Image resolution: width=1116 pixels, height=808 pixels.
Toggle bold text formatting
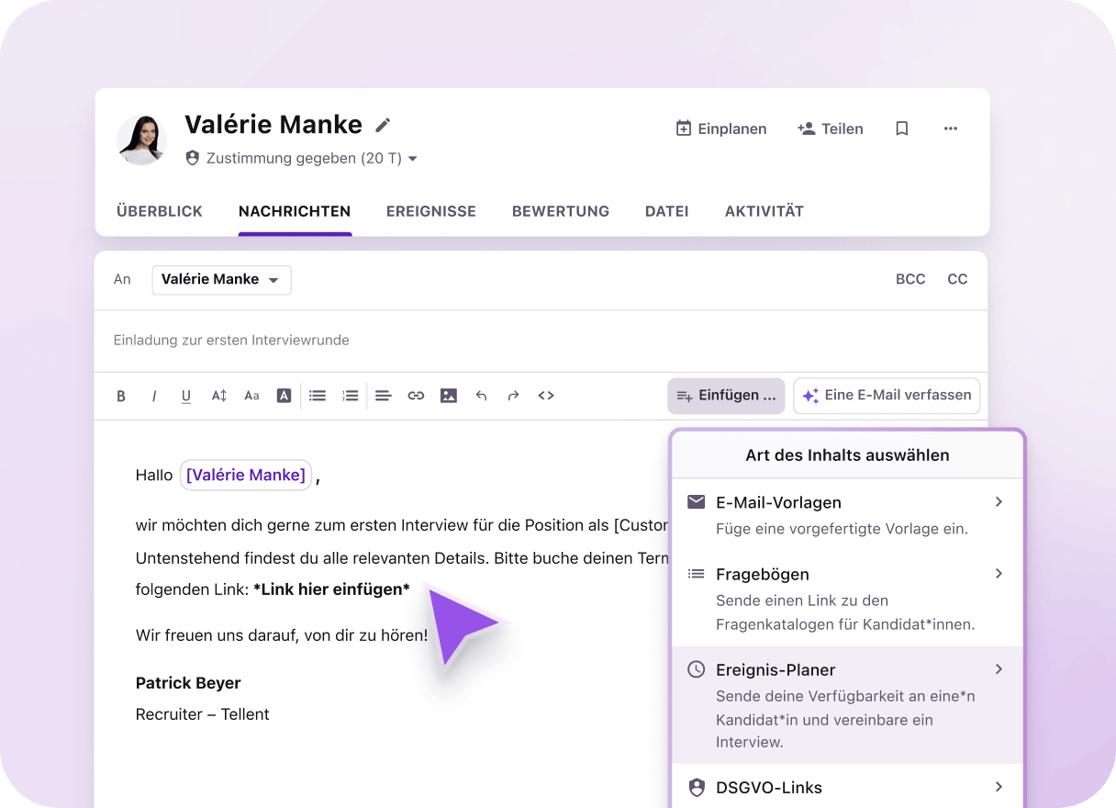[x=121, y=396]
